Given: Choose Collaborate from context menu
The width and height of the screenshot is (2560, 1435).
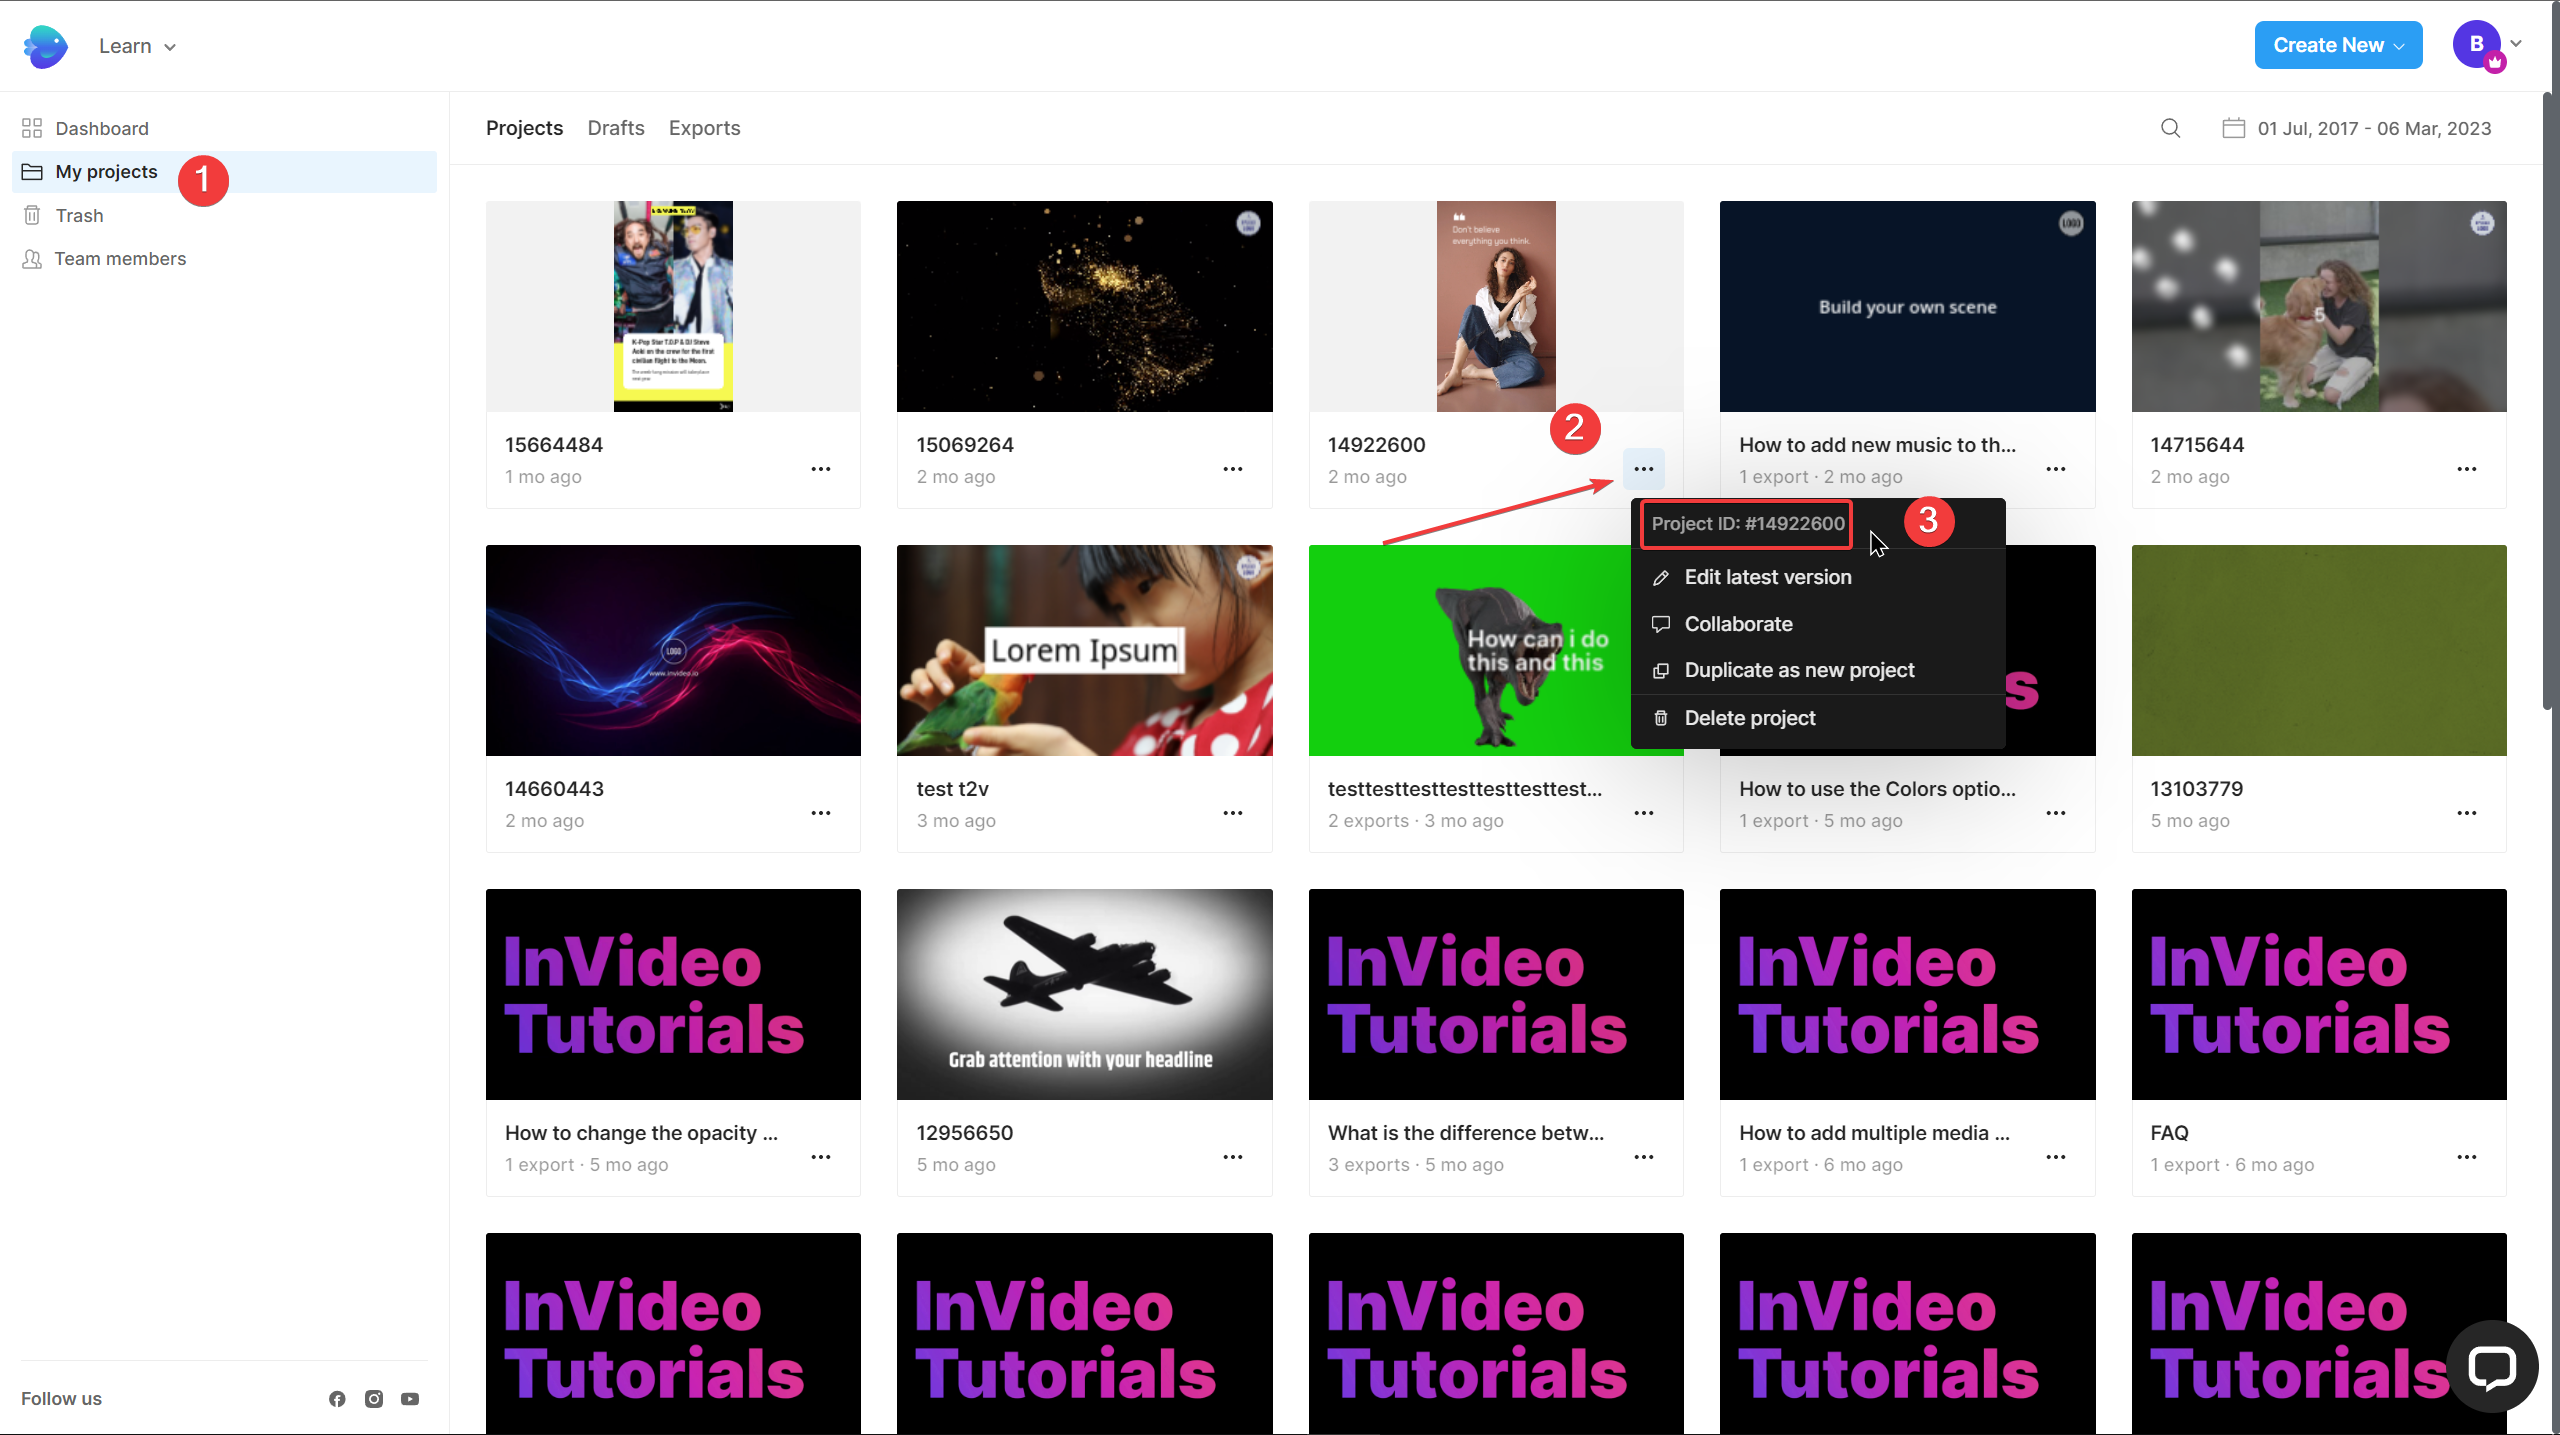Looking at the screenshot, I should (x=1818, y=624).
